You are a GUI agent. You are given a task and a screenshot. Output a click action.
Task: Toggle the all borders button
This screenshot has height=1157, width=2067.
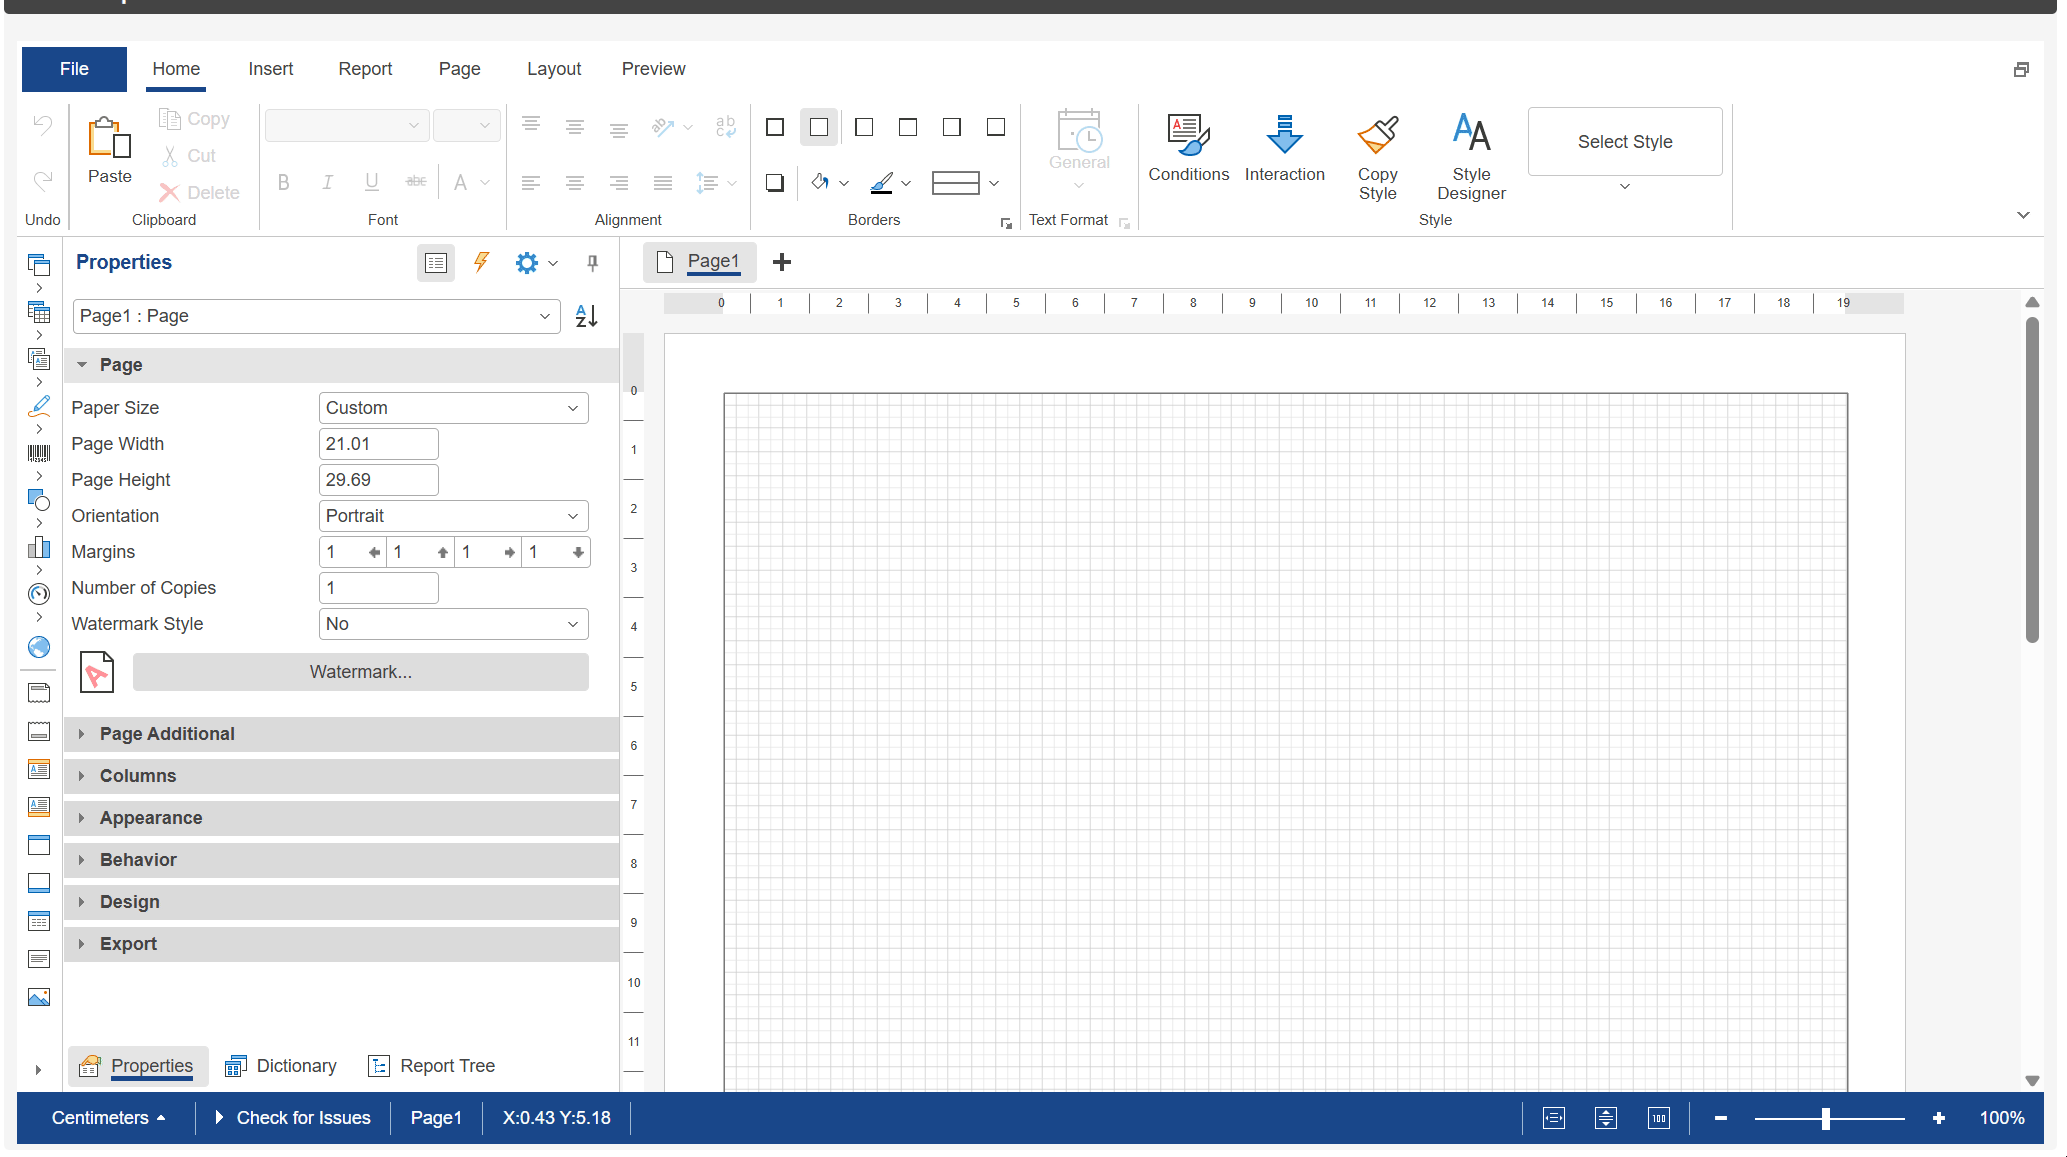coord(775,127)
